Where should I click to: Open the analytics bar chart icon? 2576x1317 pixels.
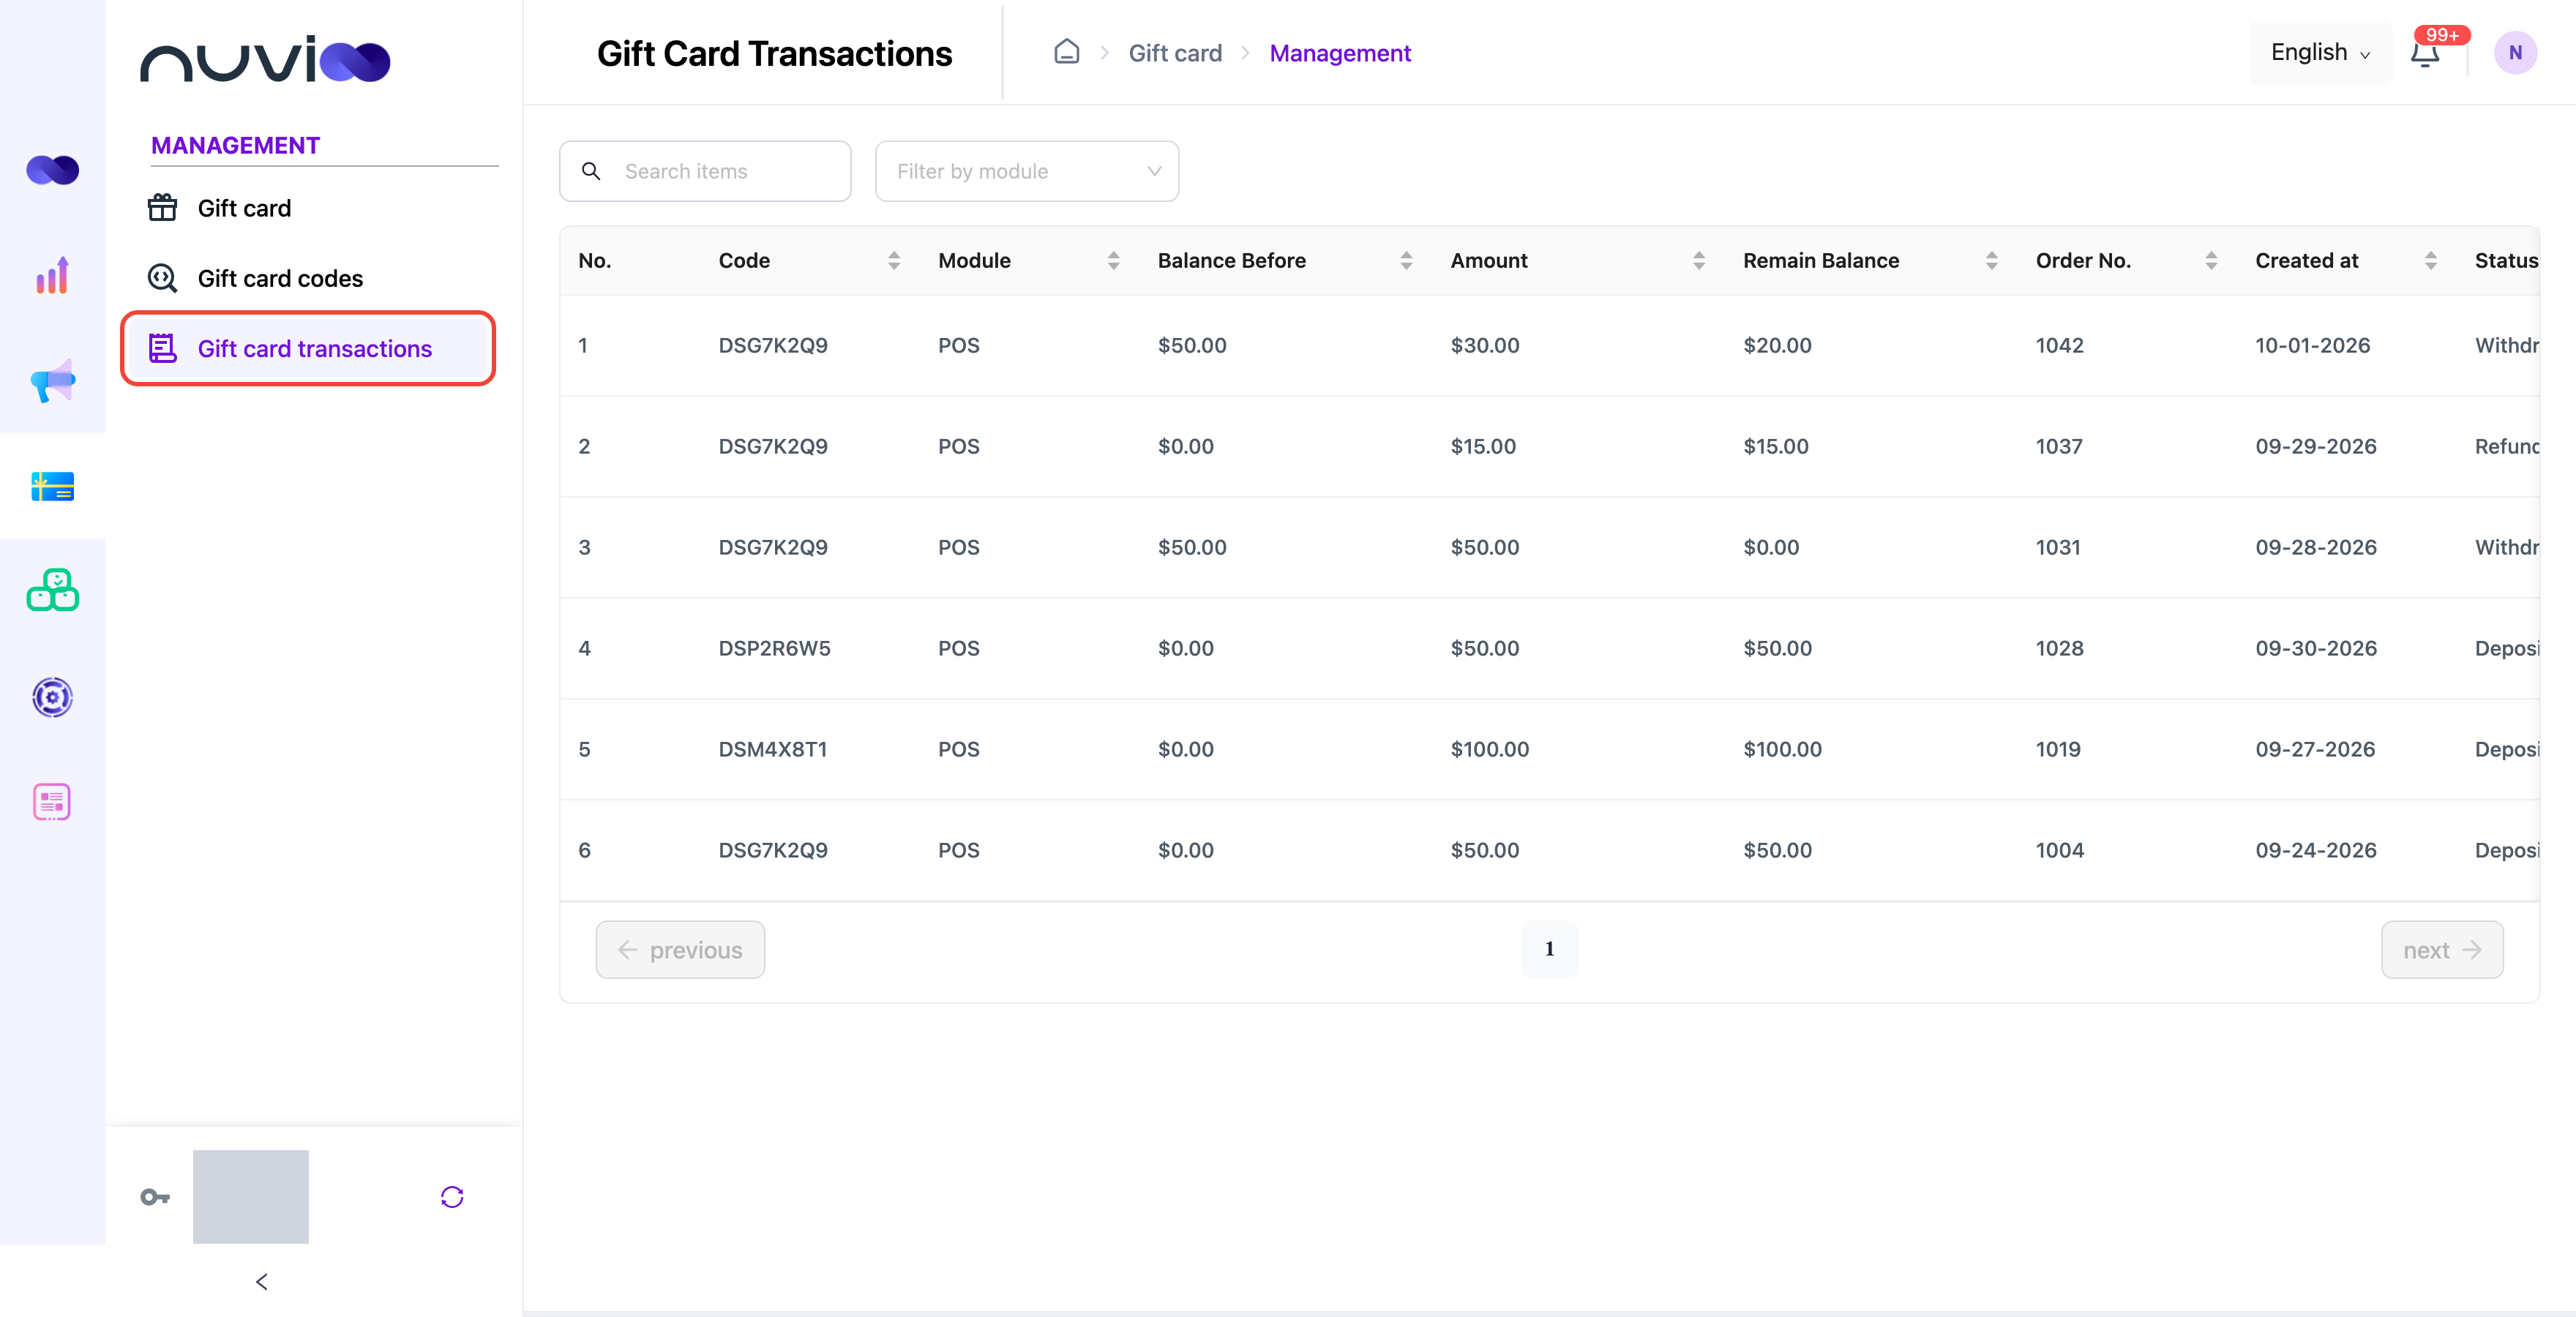(x=52, y=275)
